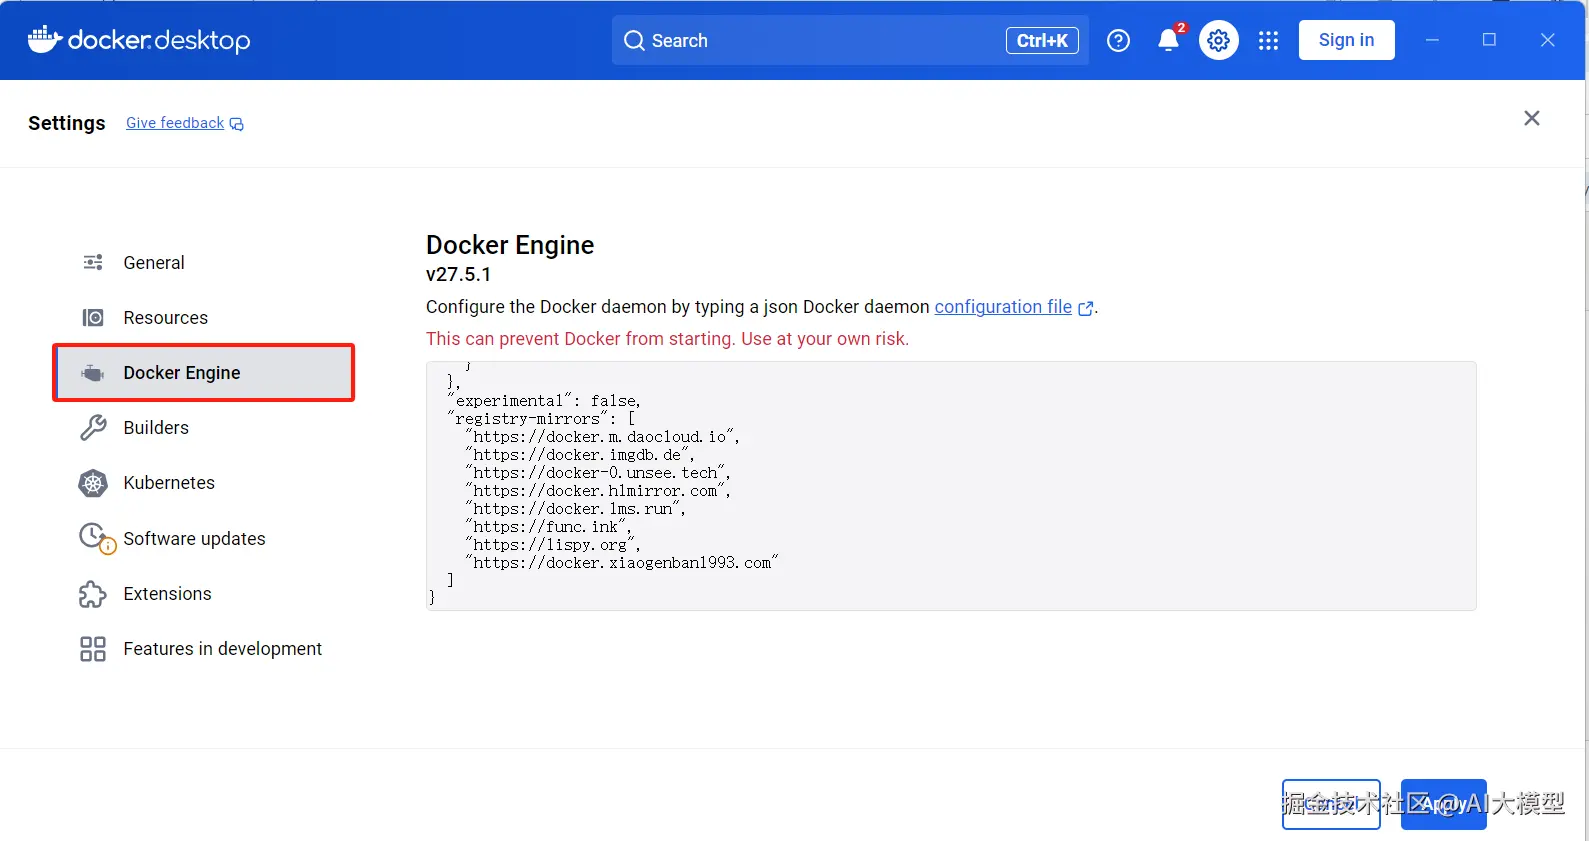
Task: Click inside the daemon JSON editor
Action: pyautogui.click(x=951, y=486)
